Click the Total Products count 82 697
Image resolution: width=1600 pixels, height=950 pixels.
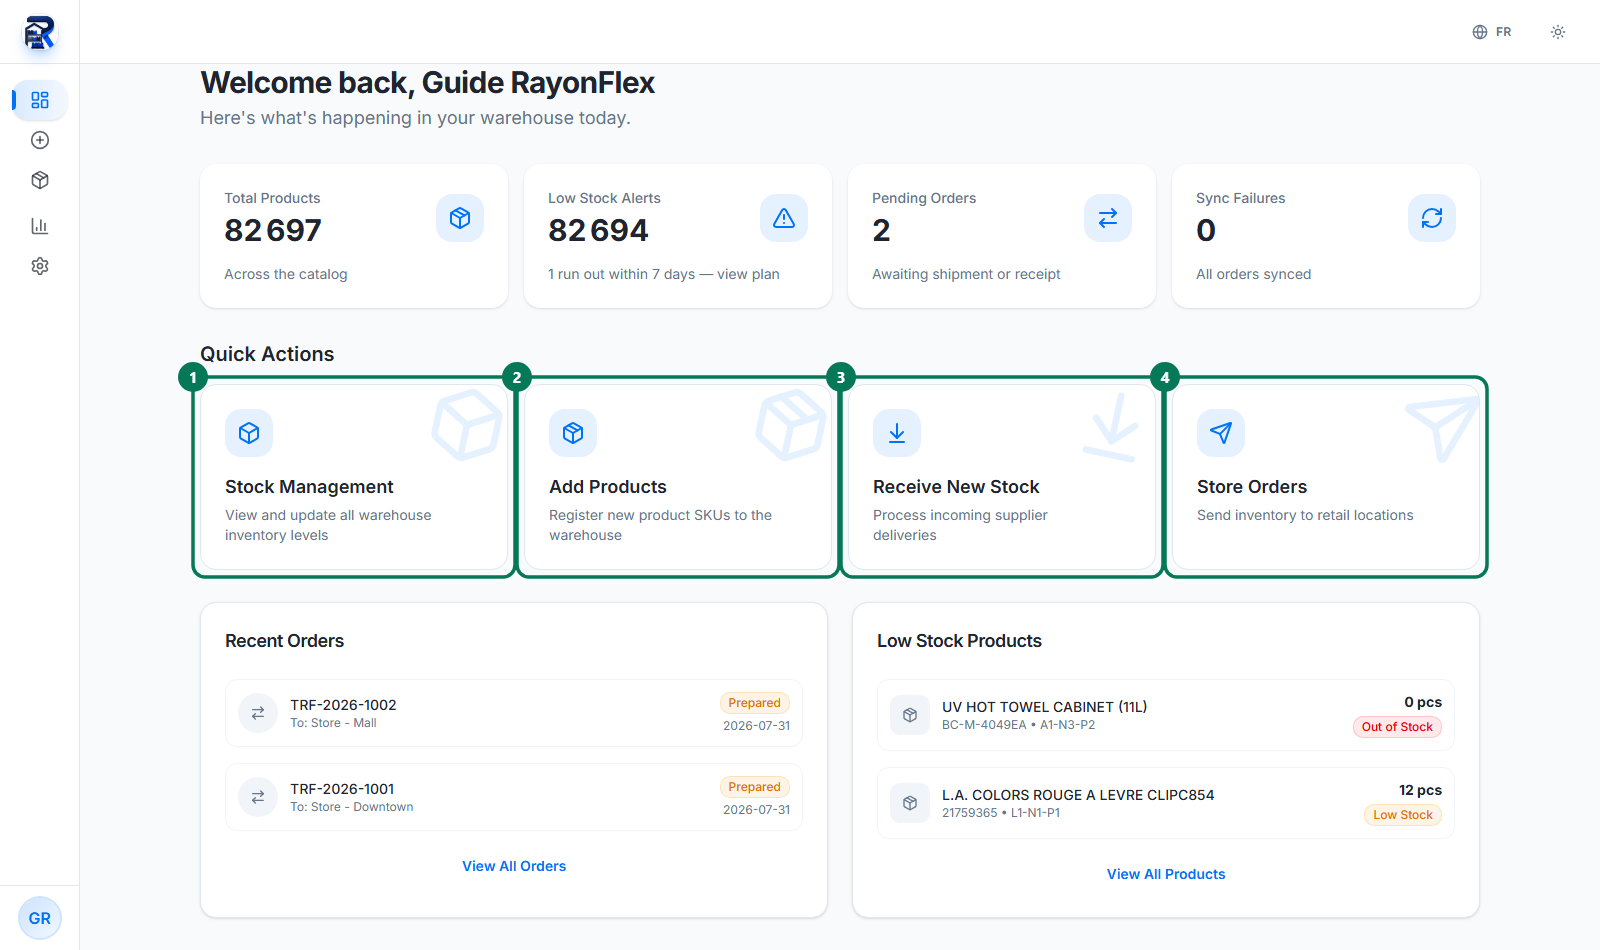pos(273,231)
